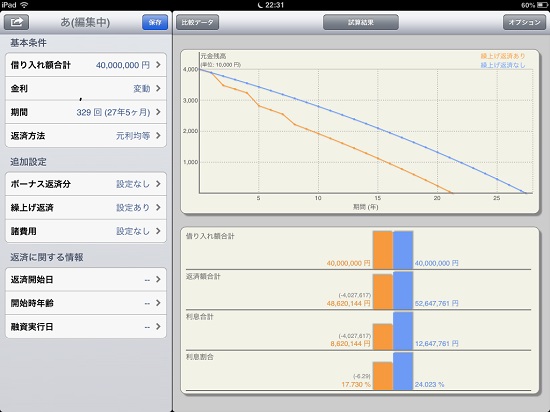This screenshot has width=550, height=412.
Task: Open 返済開始日 repayment start date row
Action: click(86, 279)
